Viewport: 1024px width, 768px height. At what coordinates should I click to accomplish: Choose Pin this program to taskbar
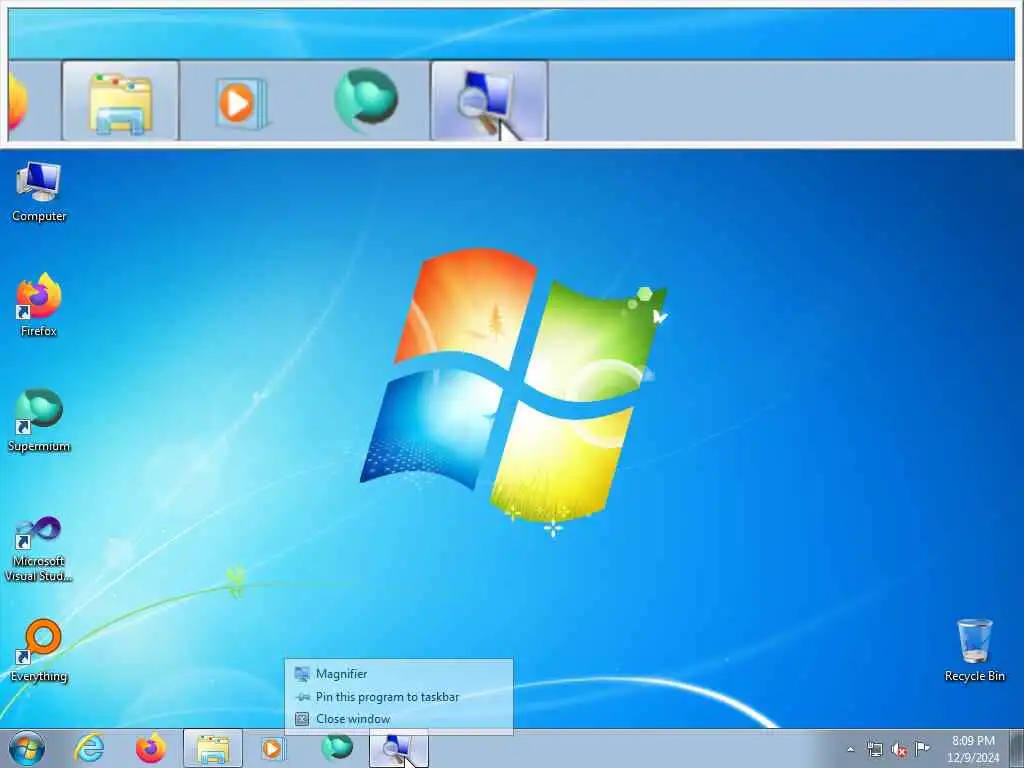398,697
